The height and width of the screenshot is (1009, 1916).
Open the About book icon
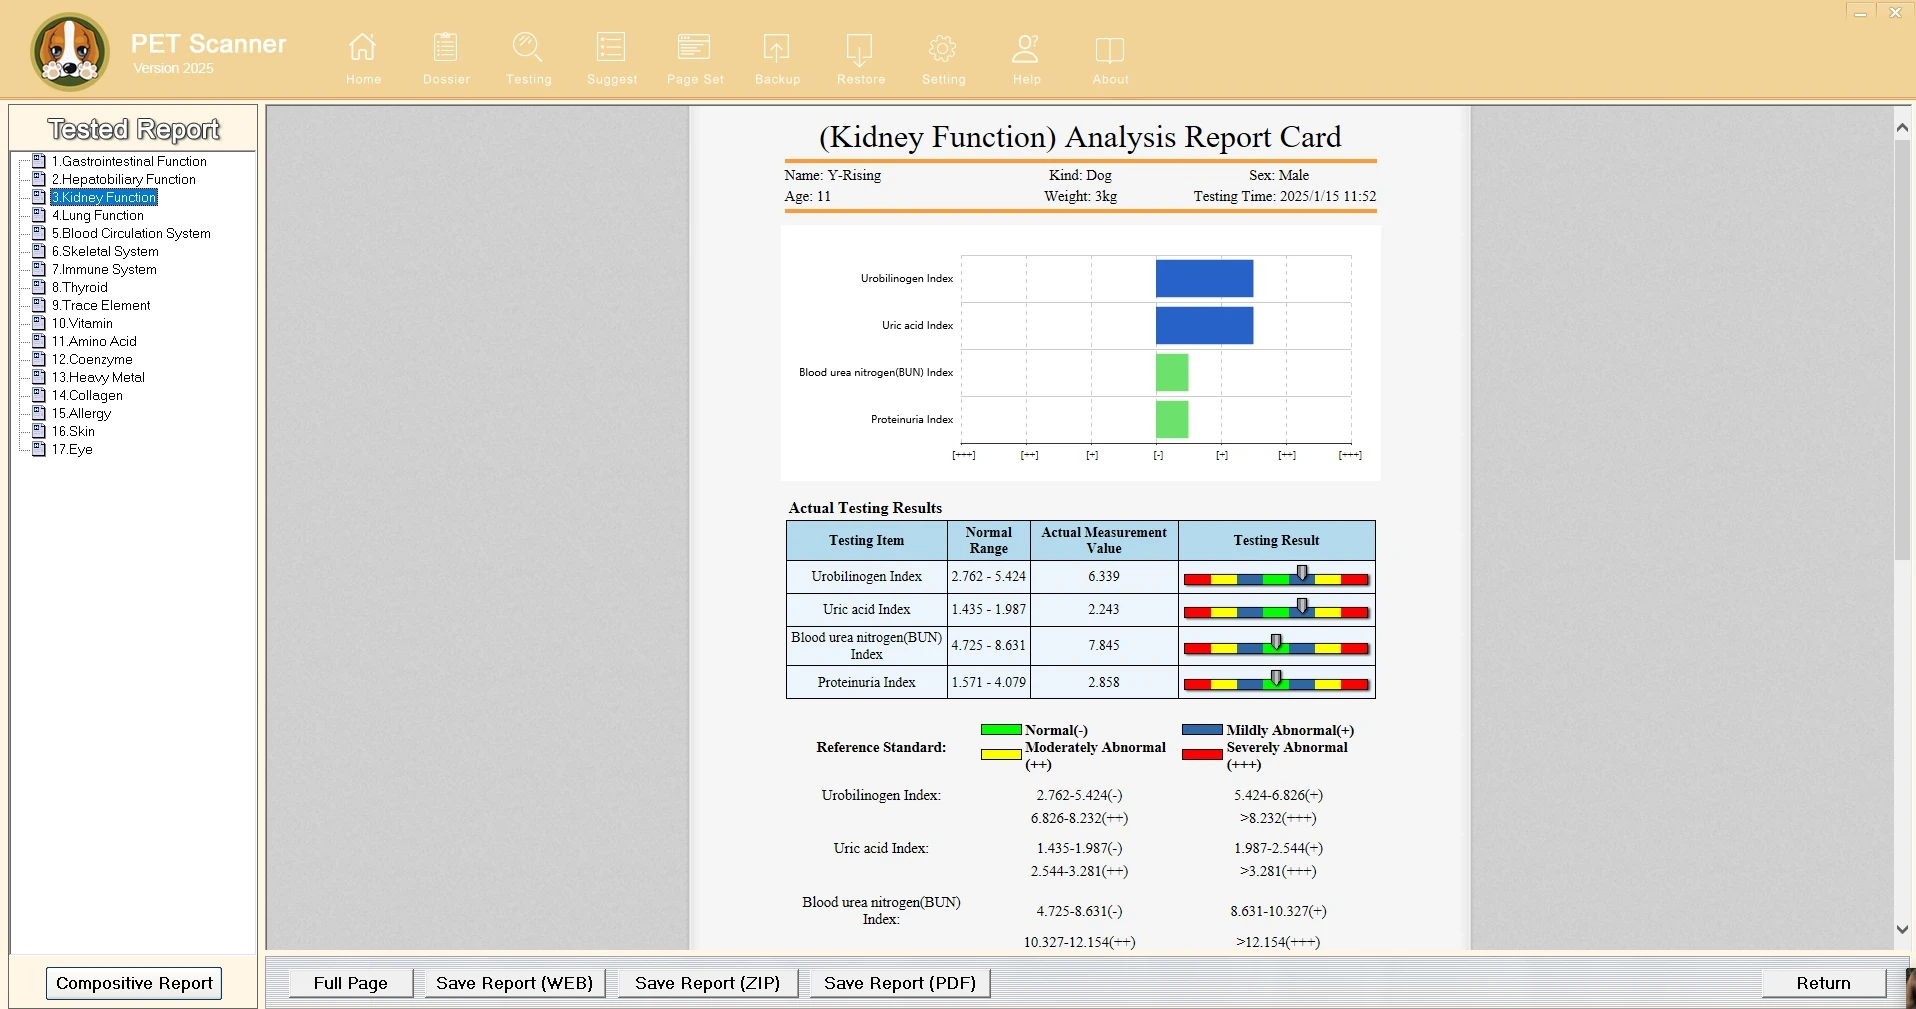[1110, 48]
